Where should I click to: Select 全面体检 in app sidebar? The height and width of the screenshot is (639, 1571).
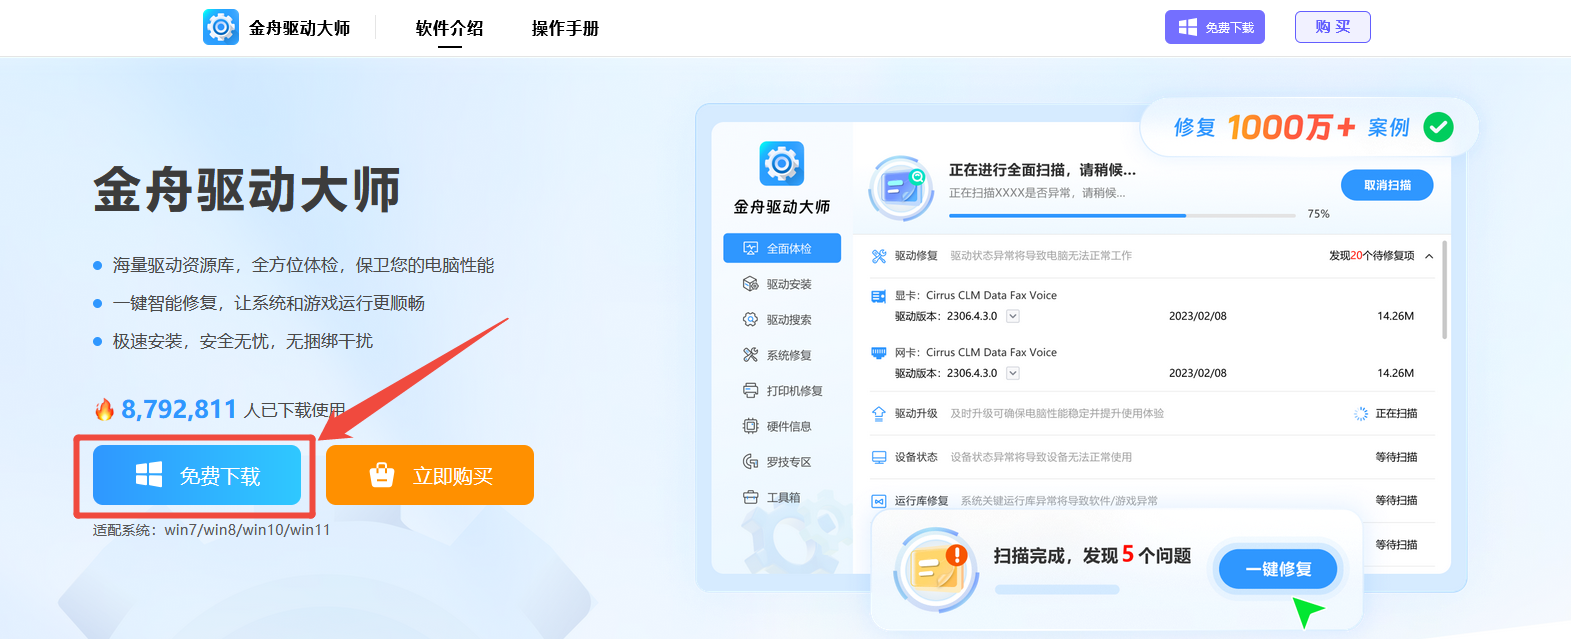pyautogui.click(x=782, y=248)
